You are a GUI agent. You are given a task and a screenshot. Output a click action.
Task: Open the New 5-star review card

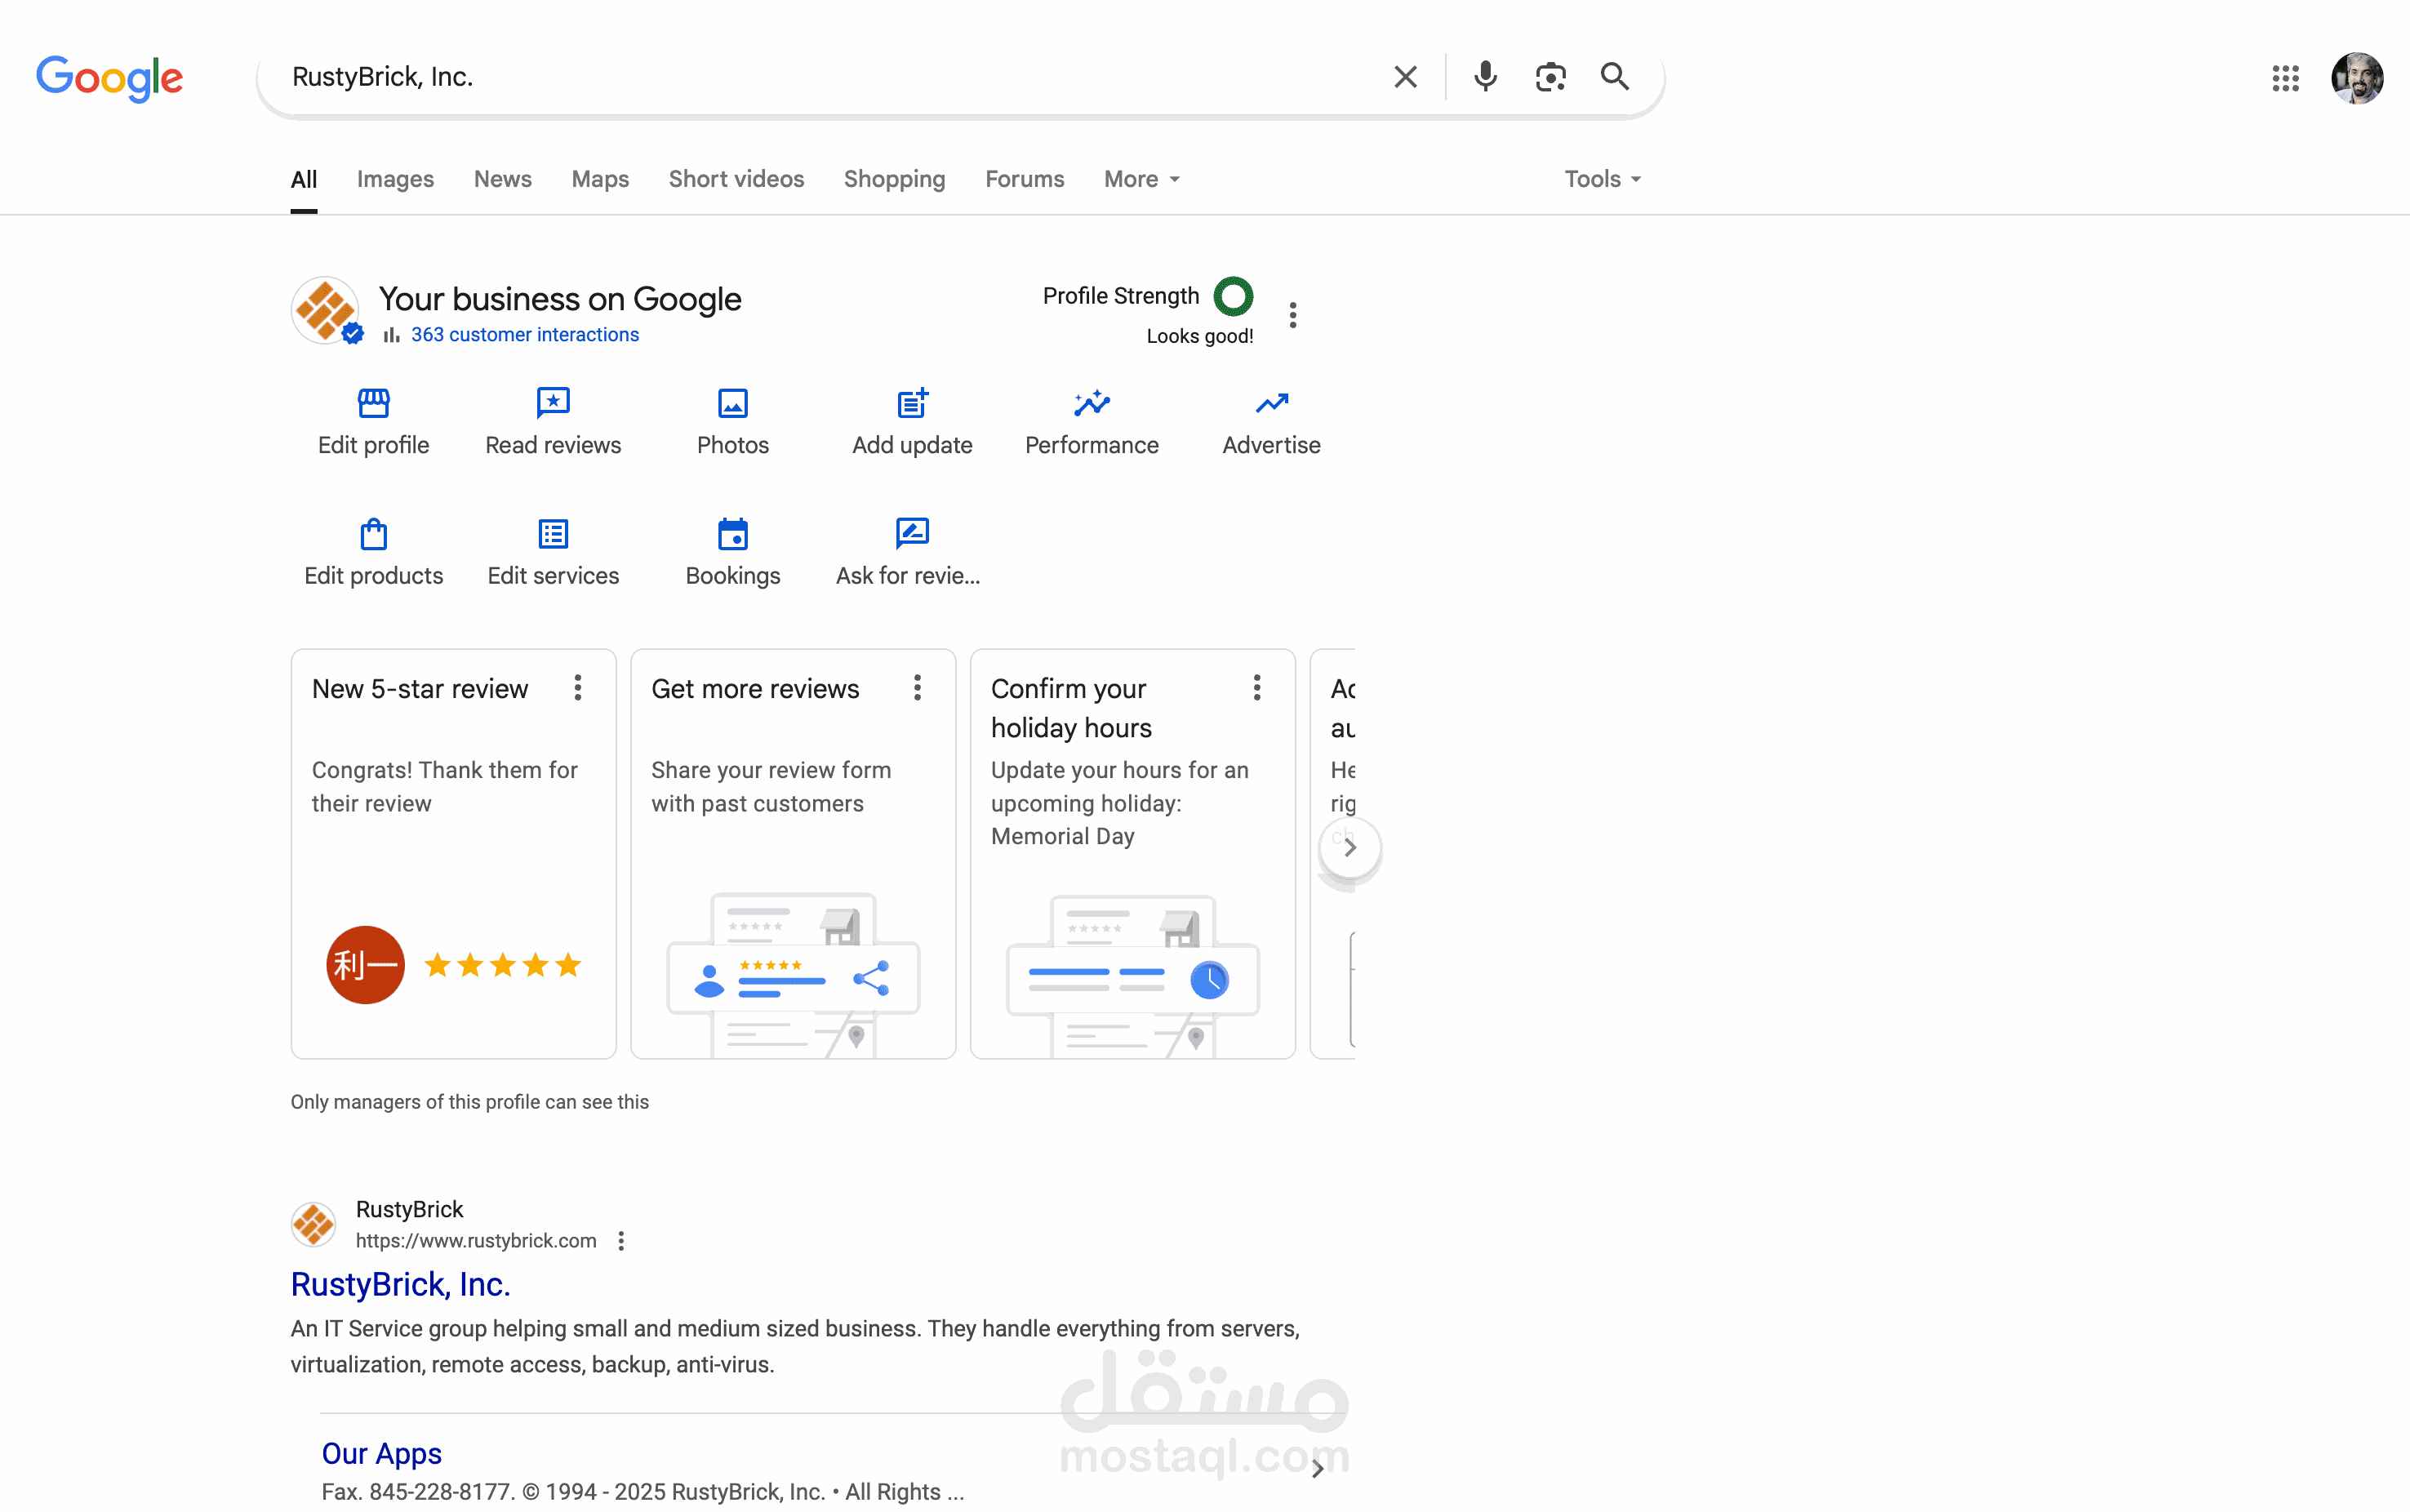coord(453,854)
